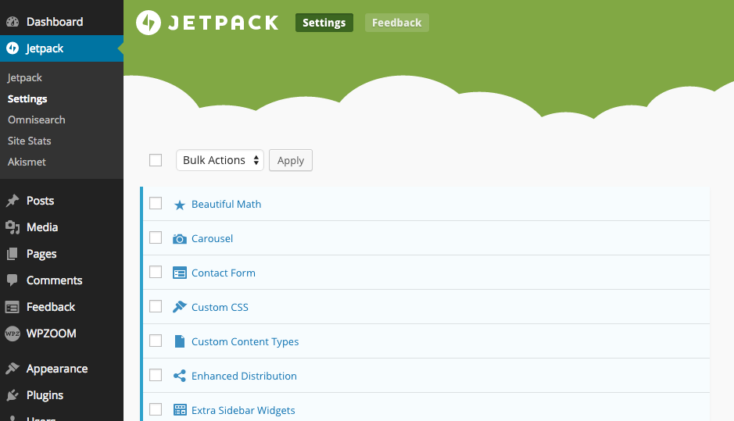Screen dimensions: 734x421
Task: Click the WPZOOM round logo icon
Action: click(x=13, y=333)
